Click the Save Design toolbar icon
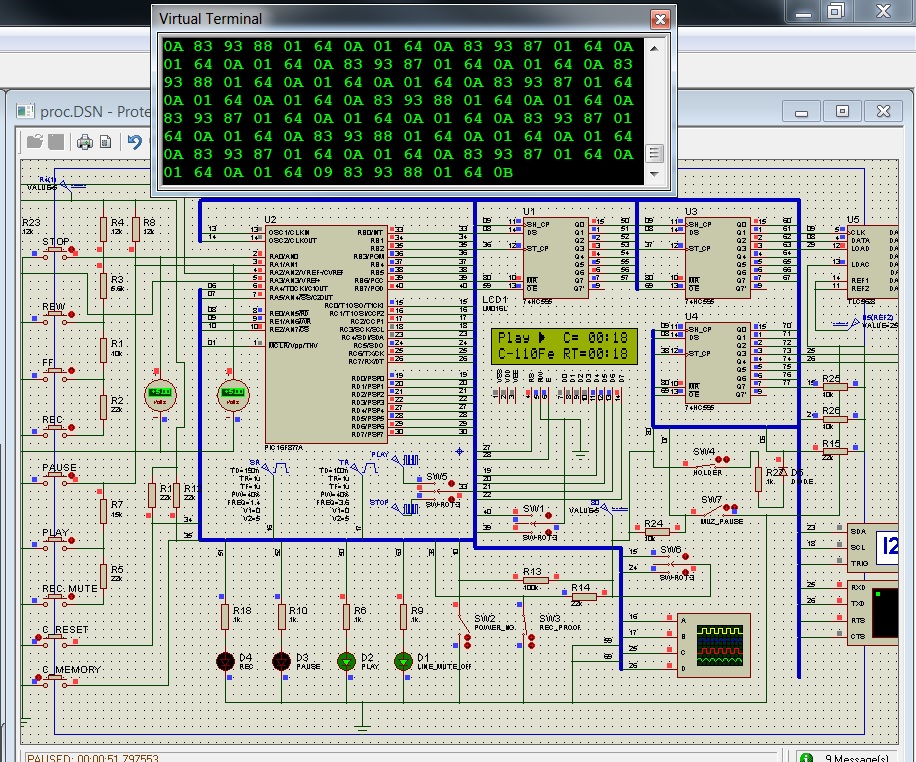Image resolution: width=916 pixels, height=762 pixels. tap(56, 141)
